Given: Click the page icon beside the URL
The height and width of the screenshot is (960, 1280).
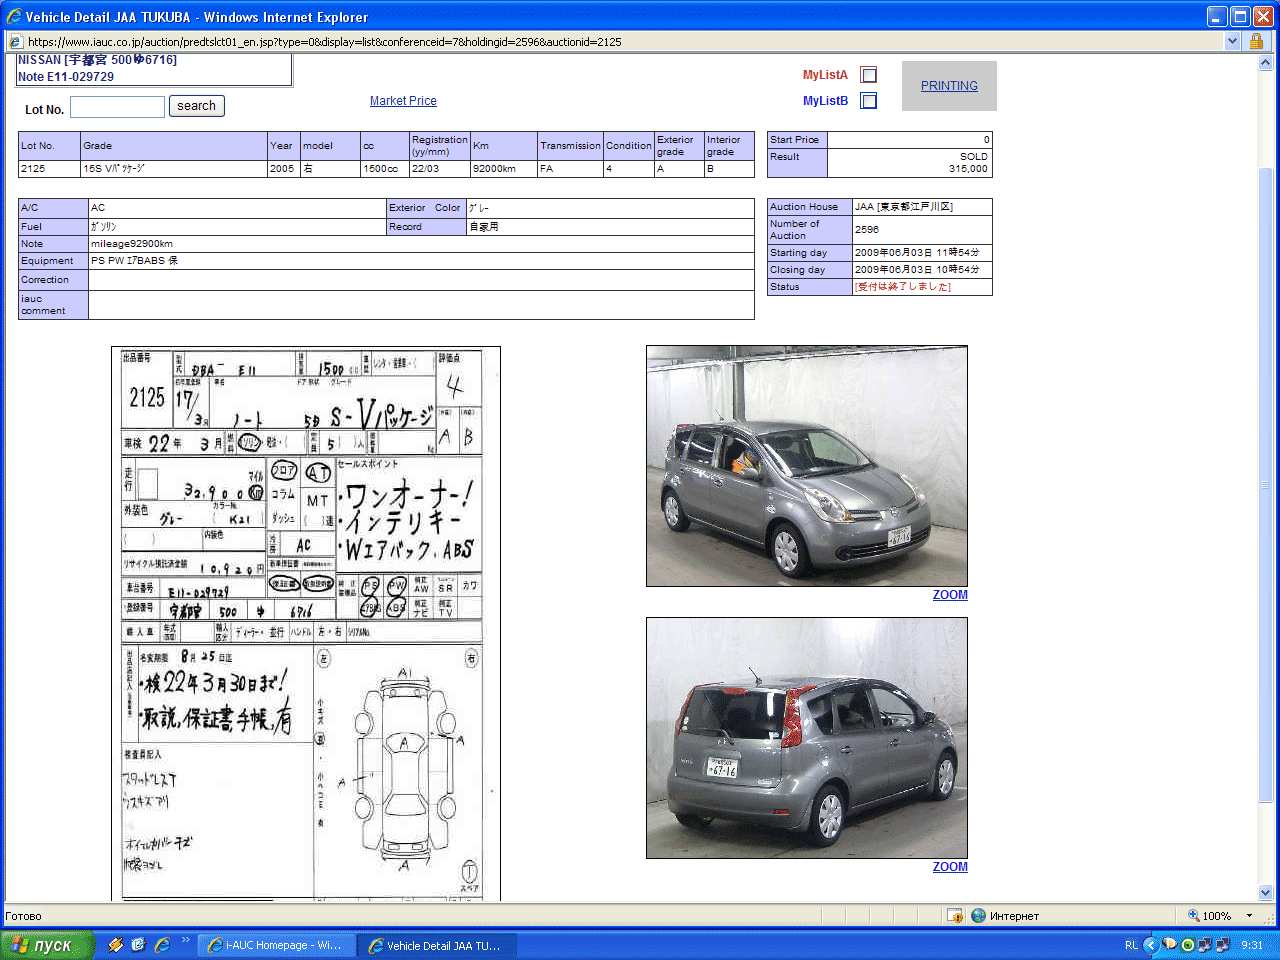Looking at the screenshot, I should point(15,42).
